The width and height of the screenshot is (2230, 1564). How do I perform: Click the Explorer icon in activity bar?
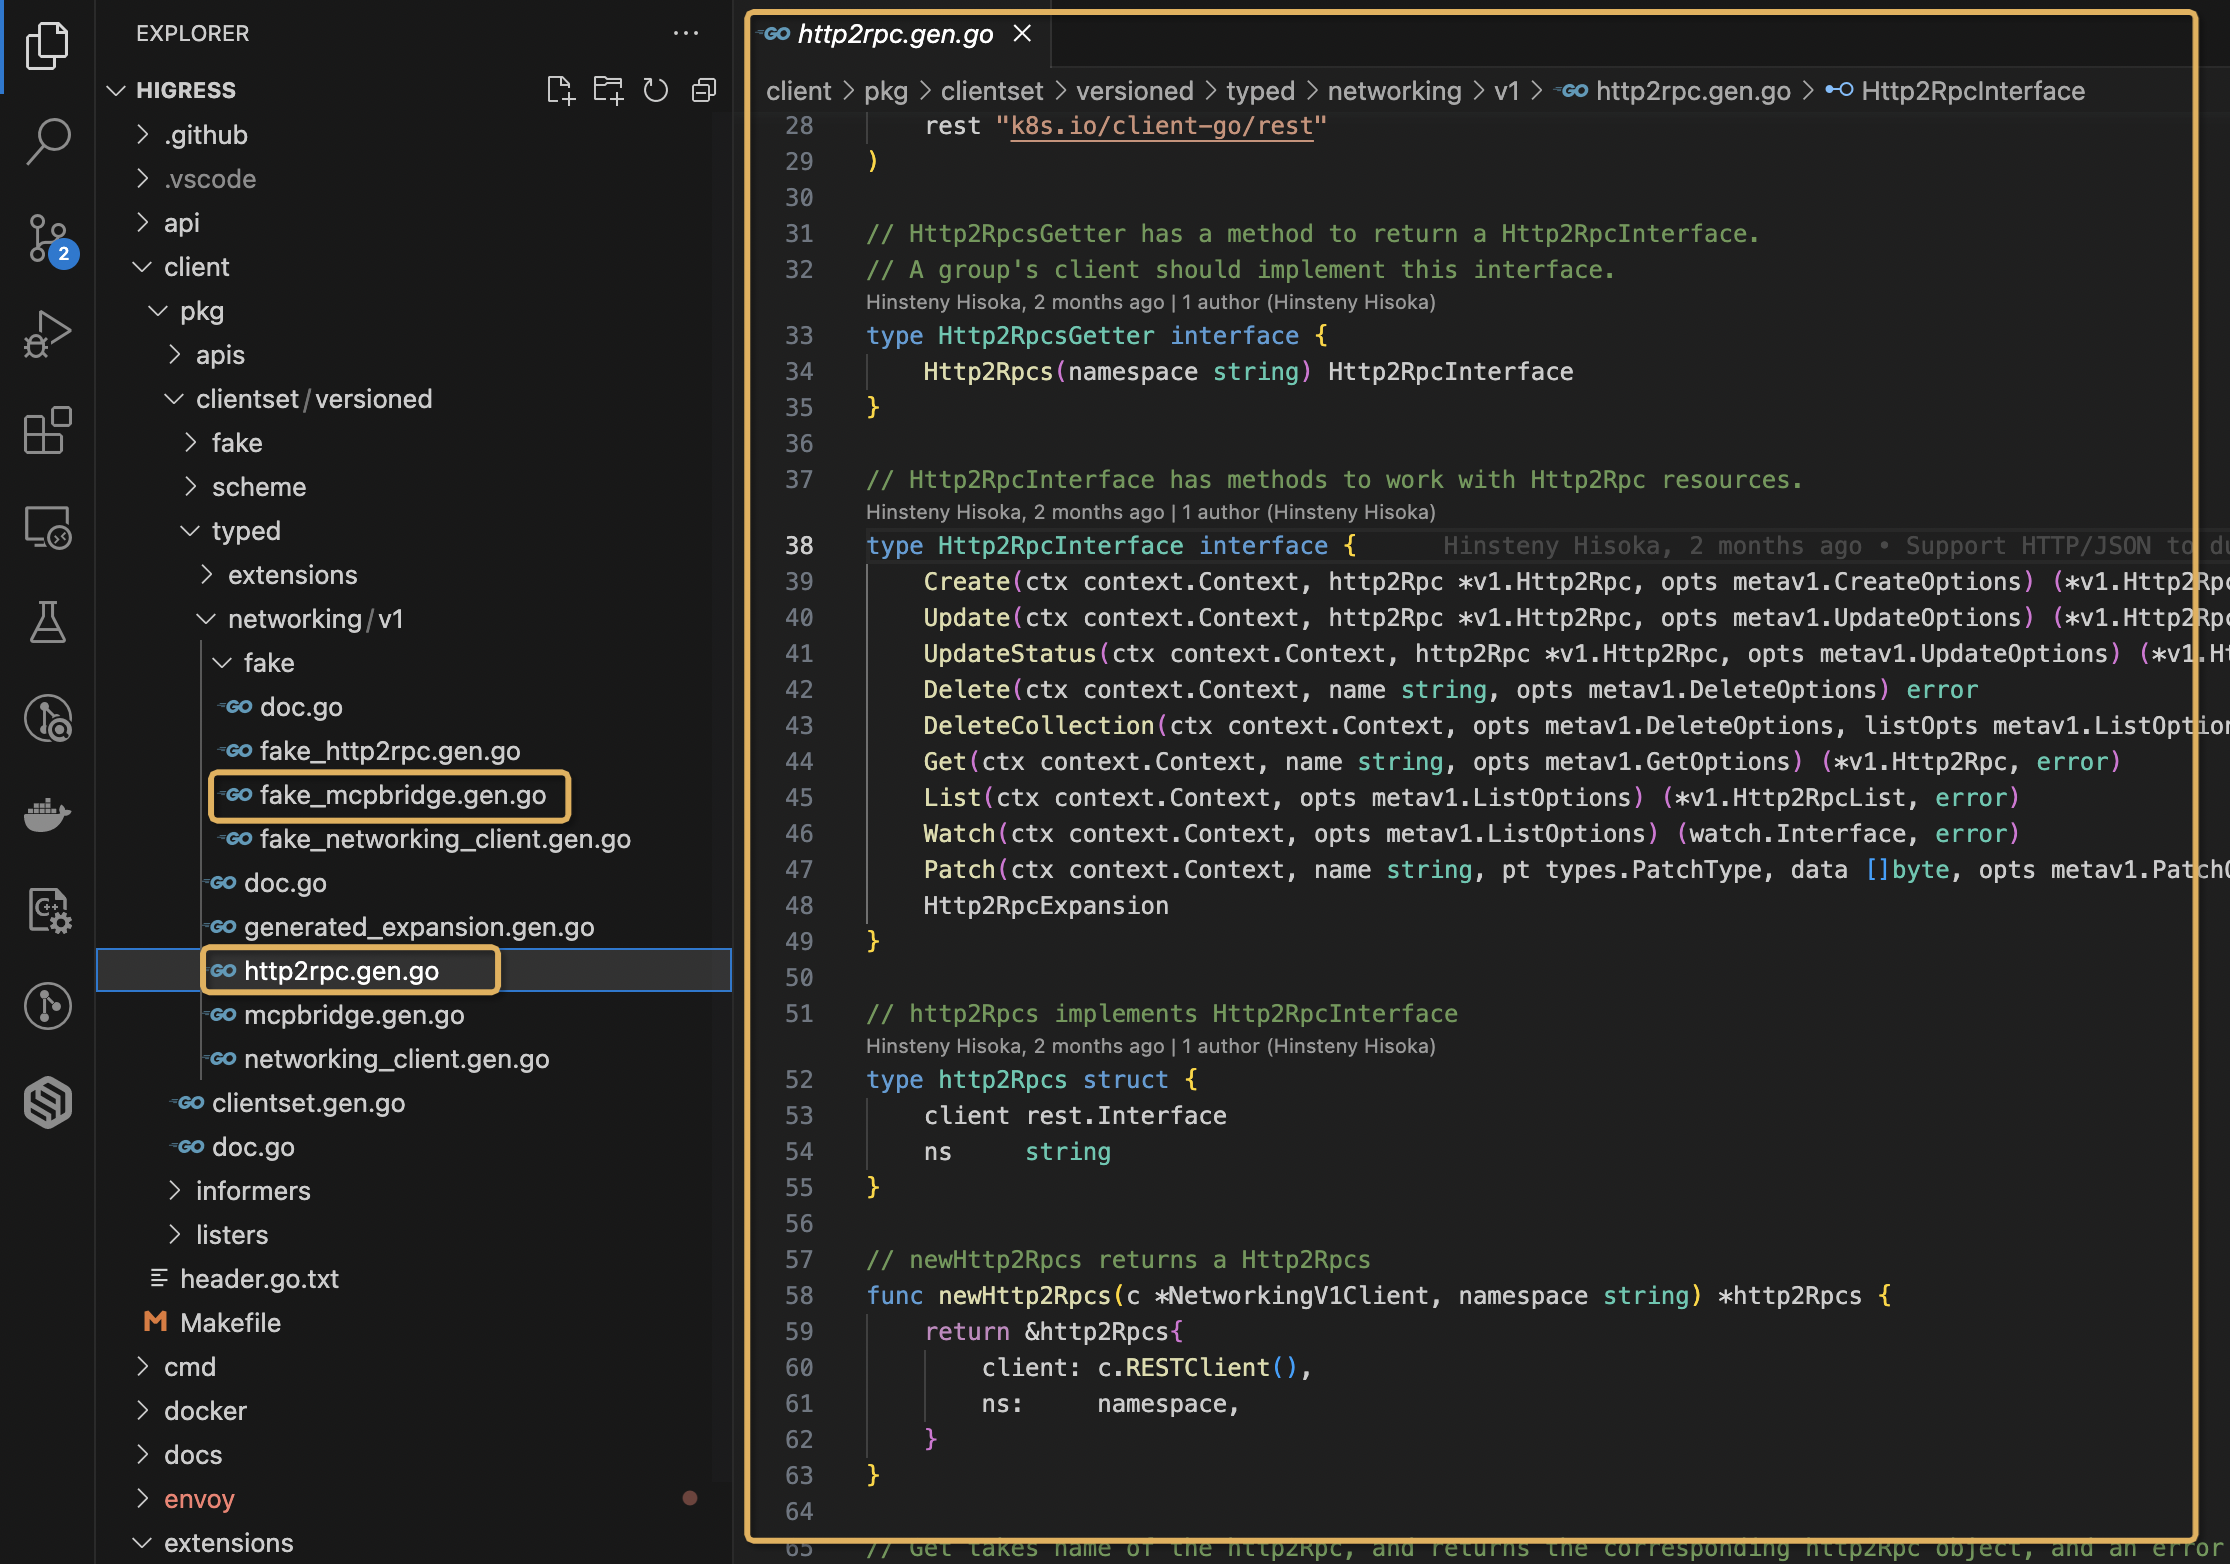[47, 51]
